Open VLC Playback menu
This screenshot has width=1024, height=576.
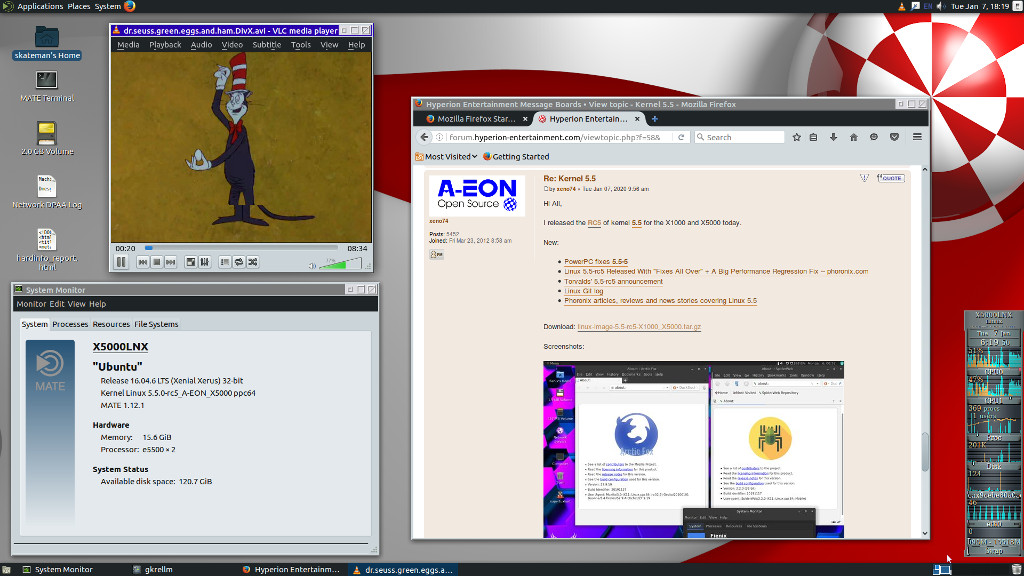(x=165, y=44)
